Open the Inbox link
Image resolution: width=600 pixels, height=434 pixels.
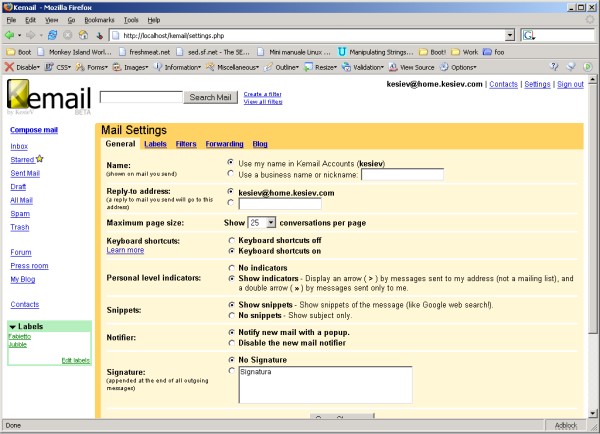click(x=19, y=146)
